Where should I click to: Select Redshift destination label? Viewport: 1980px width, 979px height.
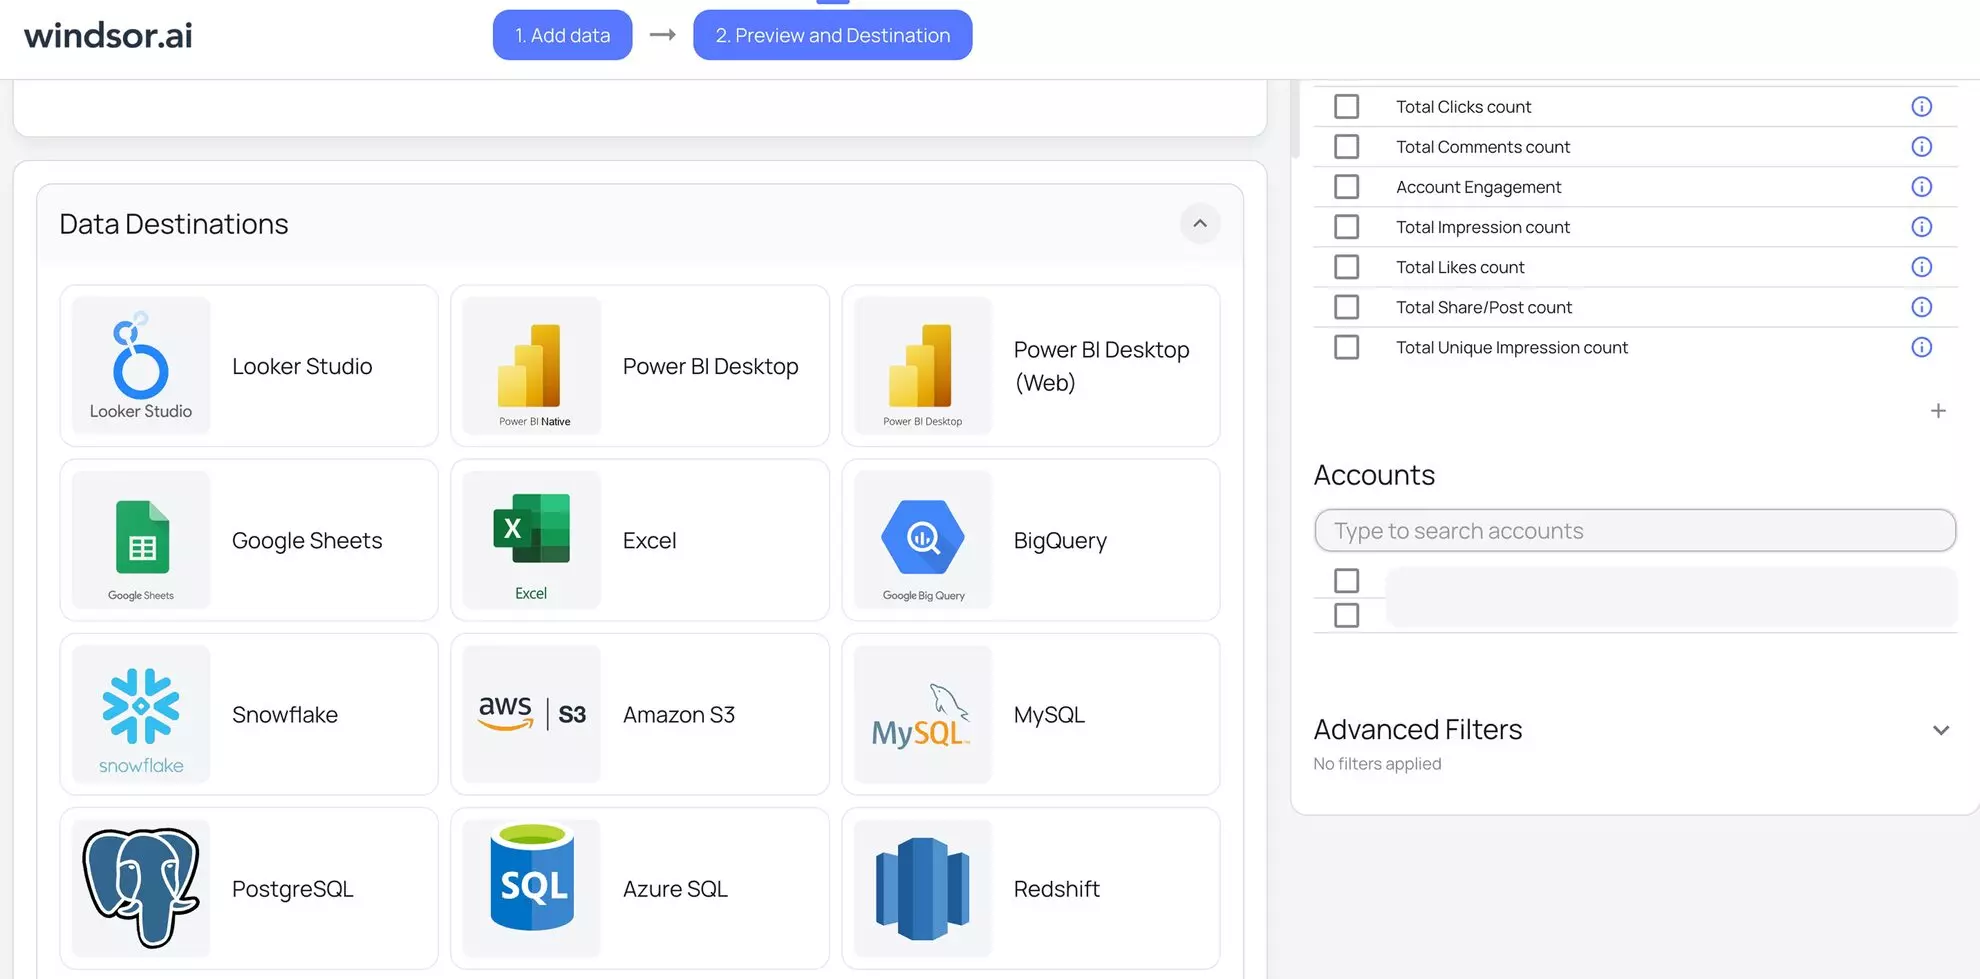pyautogui.click(x=1056, y=889)
